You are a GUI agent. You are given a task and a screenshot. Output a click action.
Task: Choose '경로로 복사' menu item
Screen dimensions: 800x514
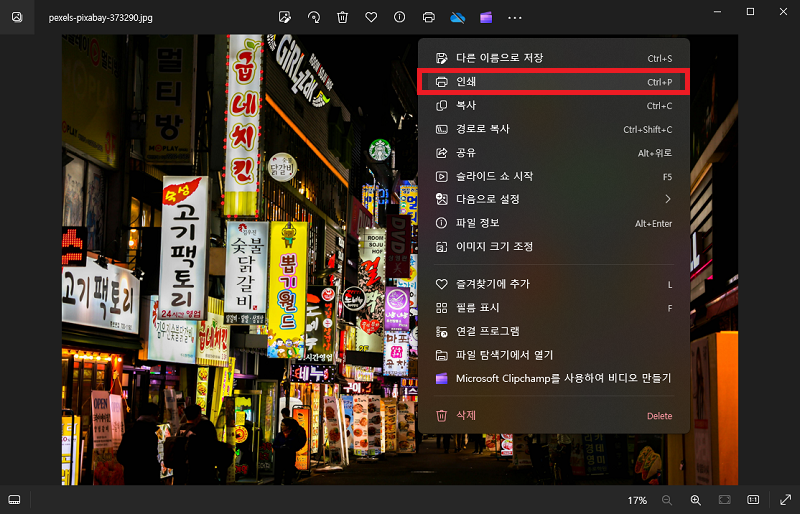[554, 129]
